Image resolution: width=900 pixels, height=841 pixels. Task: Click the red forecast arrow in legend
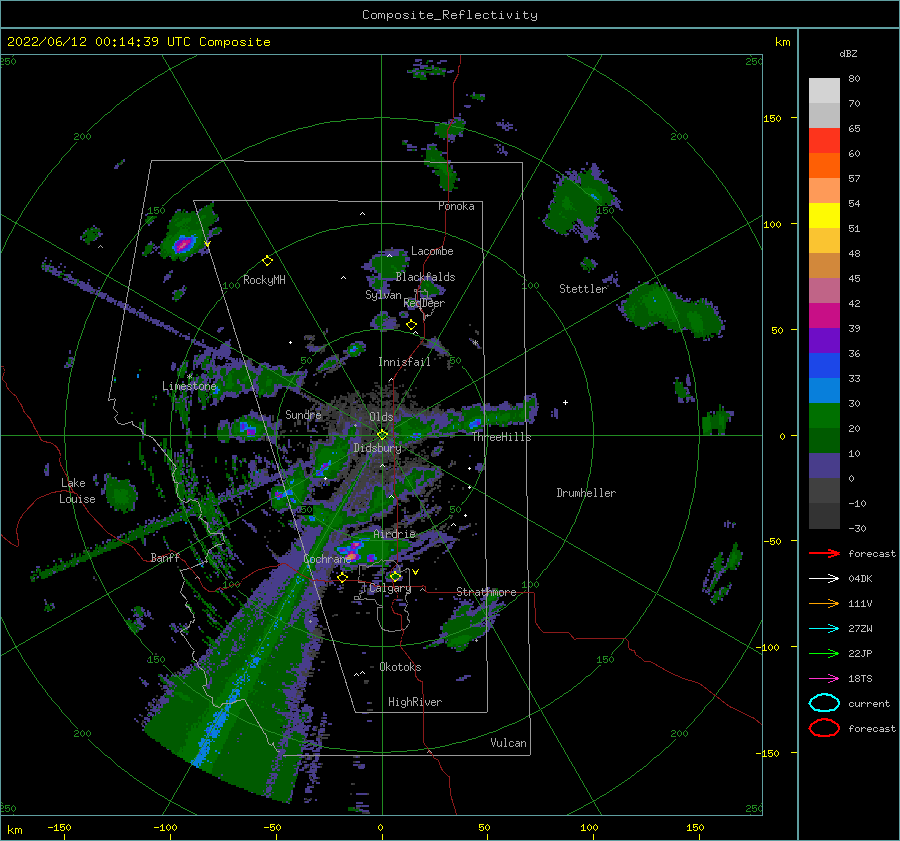(824, 553)
